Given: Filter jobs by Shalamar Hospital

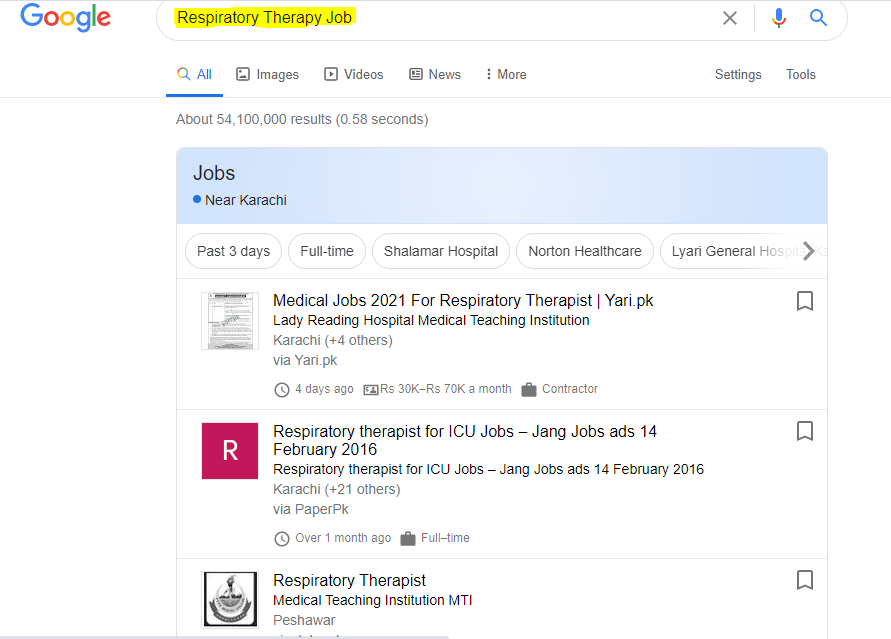Looking at the screenshot, I should click(x=441, y=251).
